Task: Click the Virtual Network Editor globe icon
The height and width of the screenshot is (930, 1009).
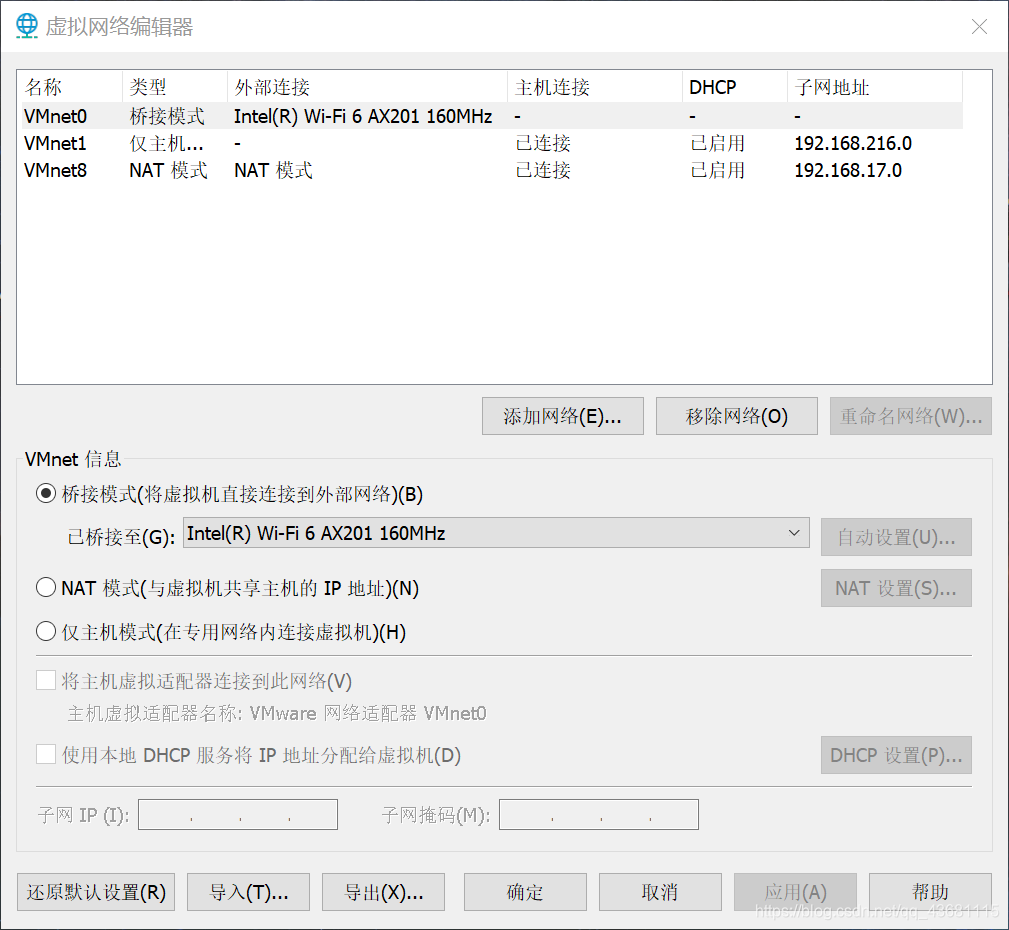Action: coord(26,26)
